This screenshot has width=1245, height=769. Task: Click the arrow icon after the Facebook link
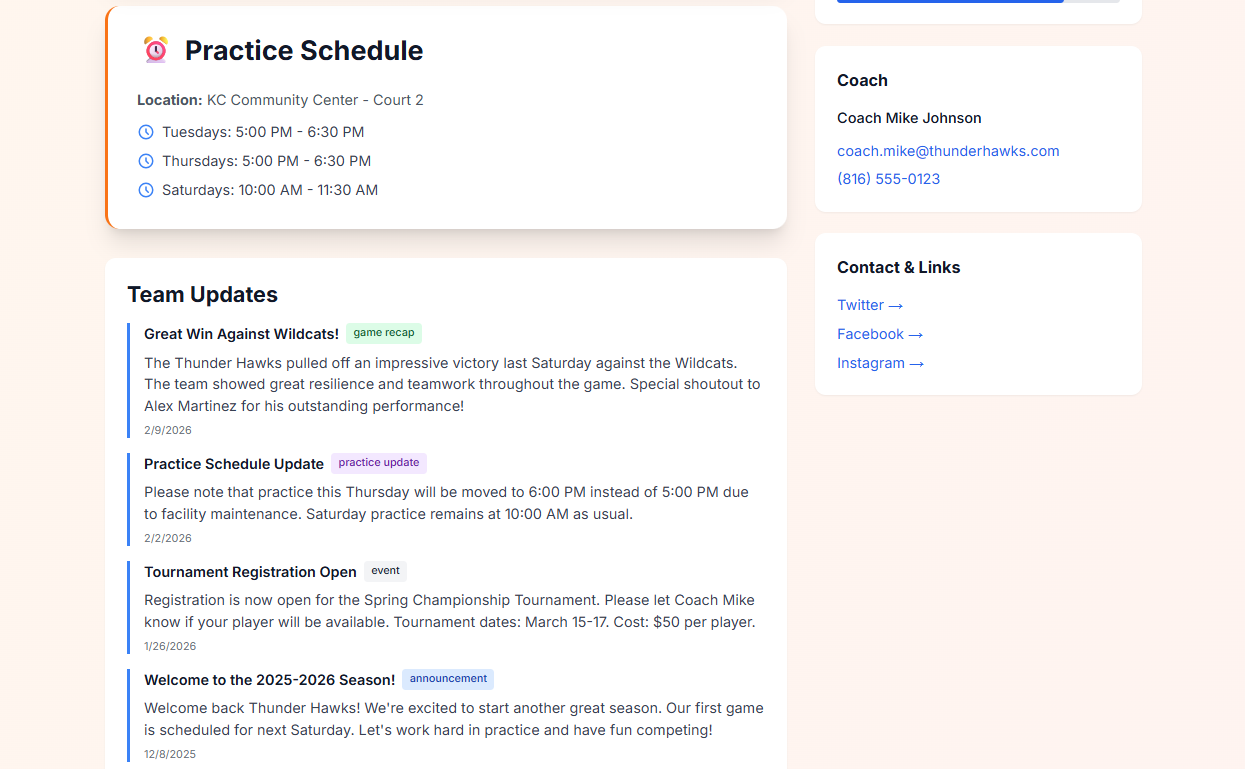coord(916,334)
